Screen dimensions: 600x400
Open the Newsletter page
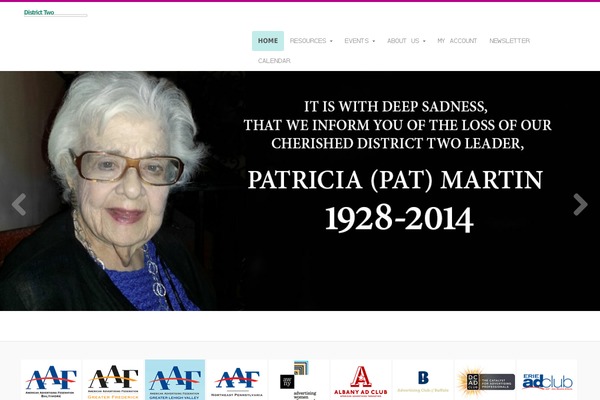(x=510, y=41)
